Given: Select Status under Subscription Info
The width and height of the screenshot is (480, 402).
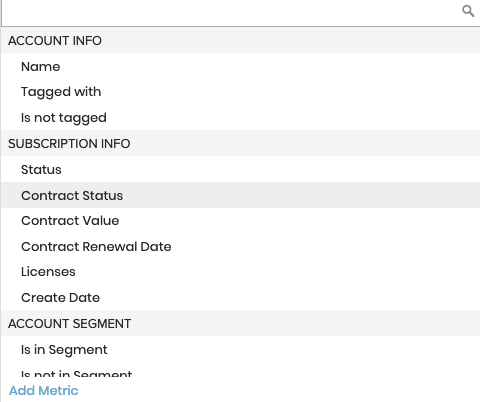Looking at the screenshot, I should (241, 170).
